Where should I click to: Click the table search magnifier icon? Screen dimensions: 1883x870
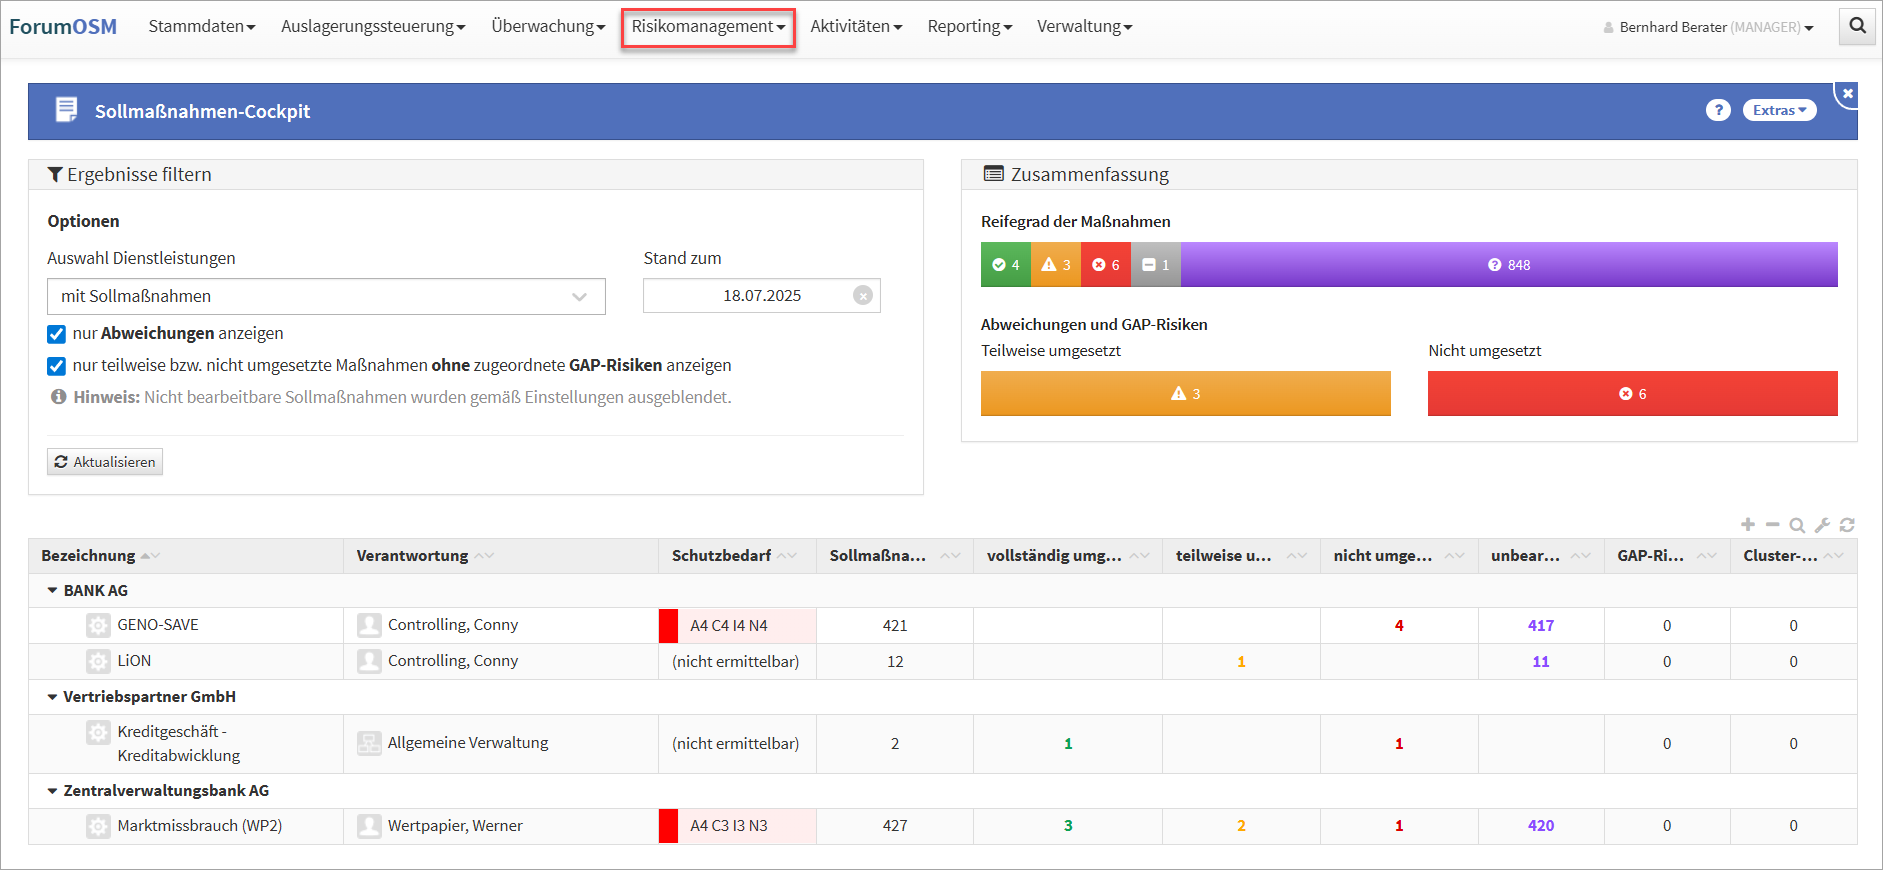(x=1797, y=525)
